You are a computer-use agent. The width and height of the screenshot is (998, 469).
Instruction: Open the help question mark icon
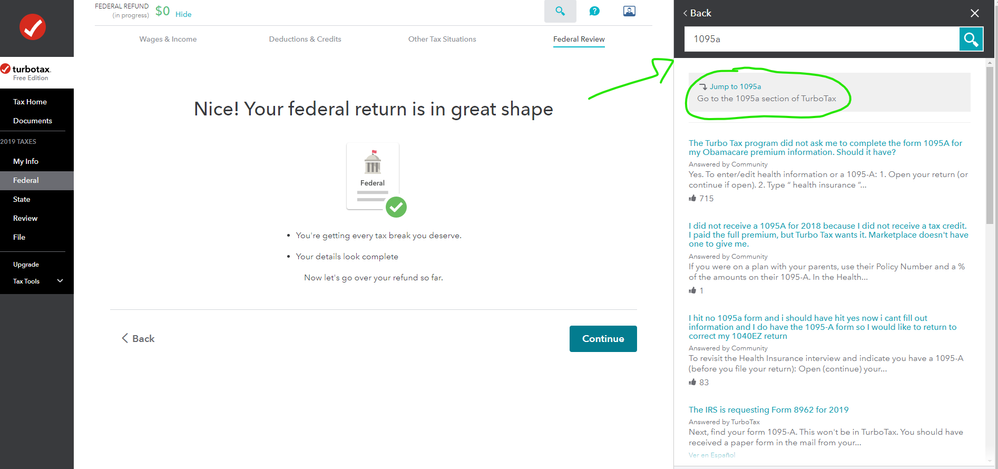tap(594, 11)
